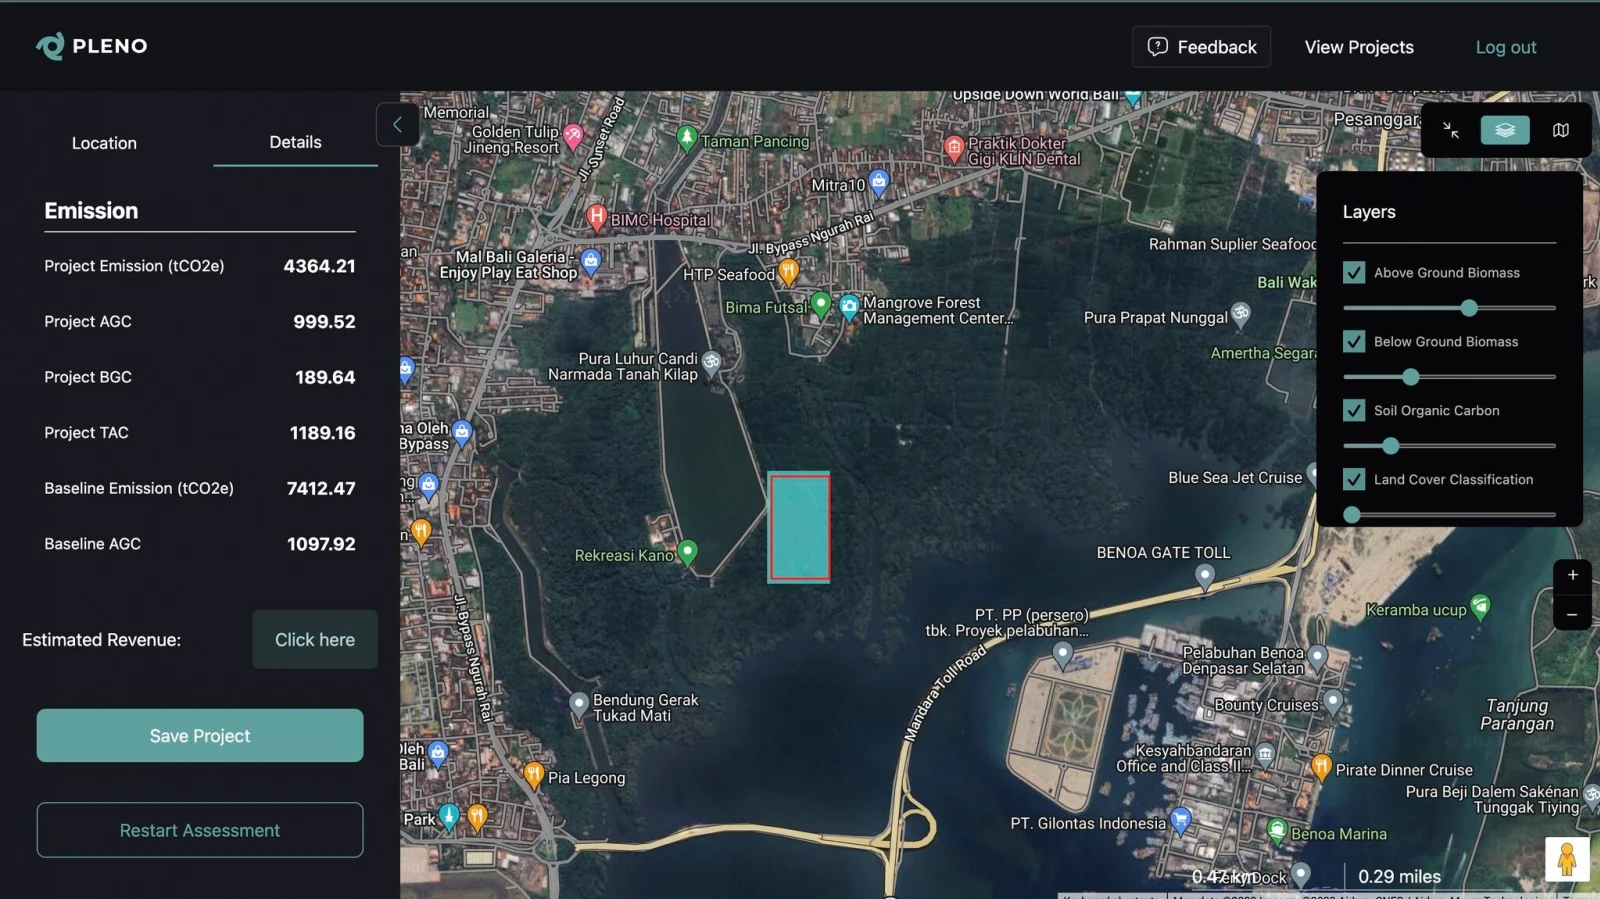Viewport: 1600px width, 899px height.
Task: Select the Baseline Emission value 7412.47
Action: 321,488
